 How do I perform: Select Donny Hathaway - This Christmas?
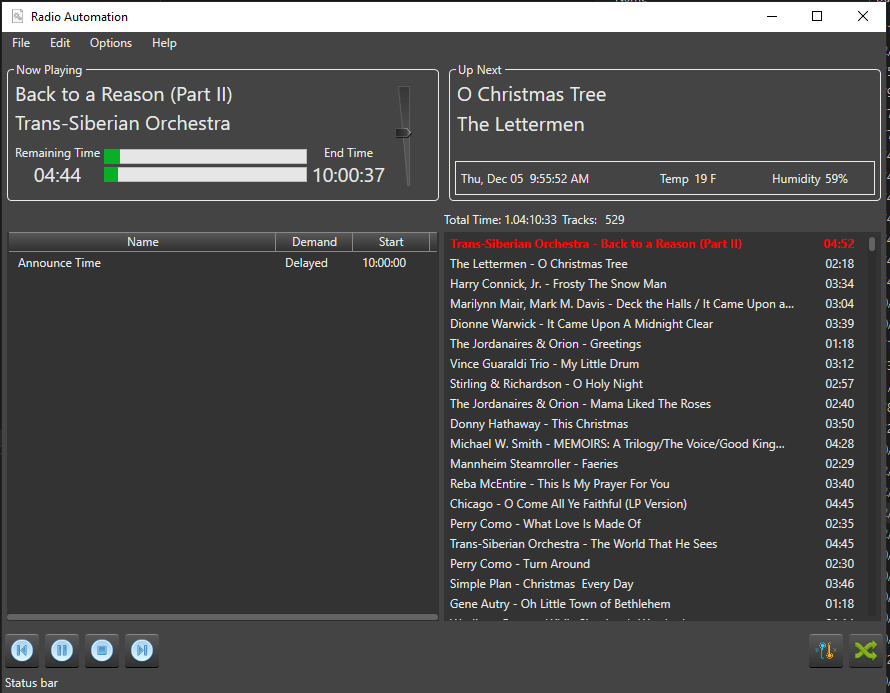pos(653,424)
